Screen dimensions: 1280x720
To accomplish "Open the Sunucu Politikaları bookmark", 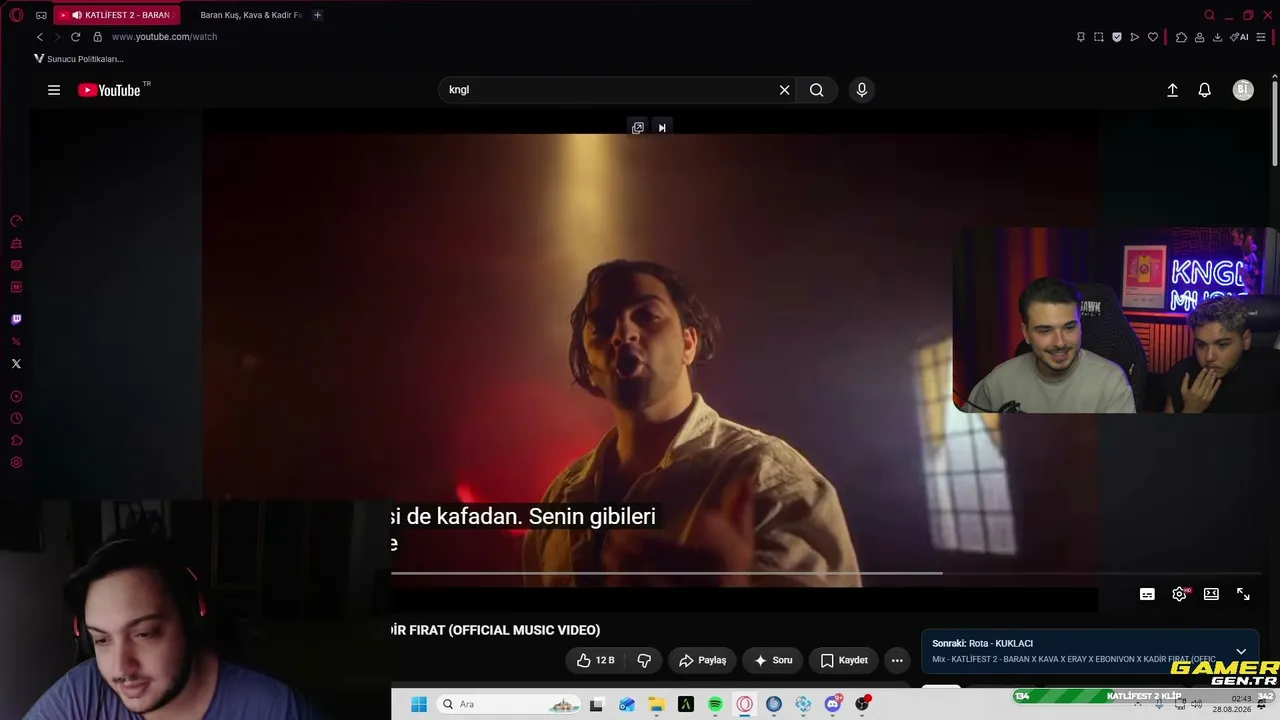I will 79,59.
